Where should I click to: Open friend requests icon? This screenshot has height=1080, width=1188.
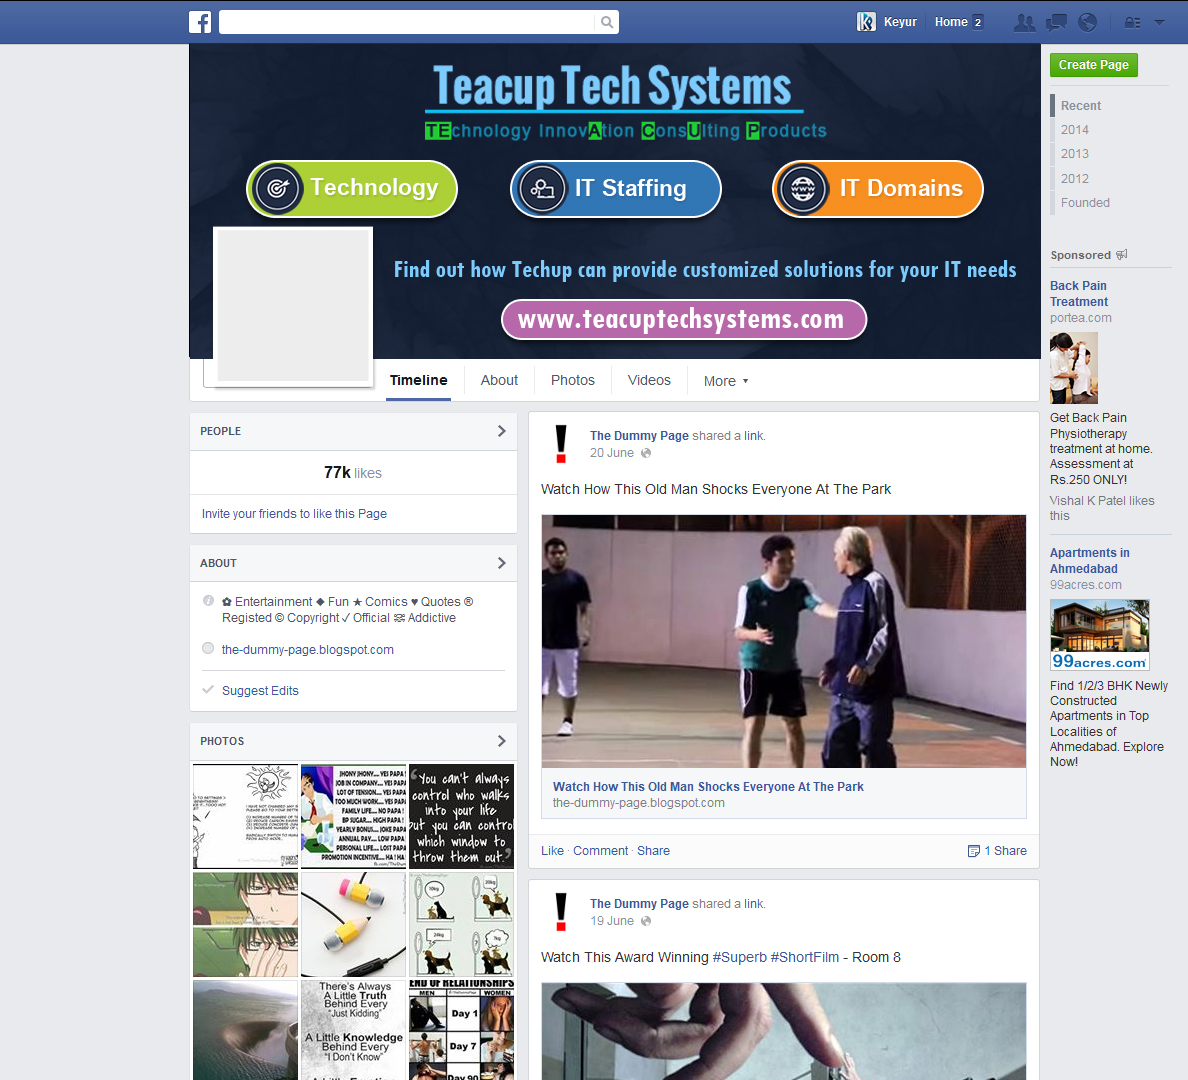click(x=1024, y=22)
